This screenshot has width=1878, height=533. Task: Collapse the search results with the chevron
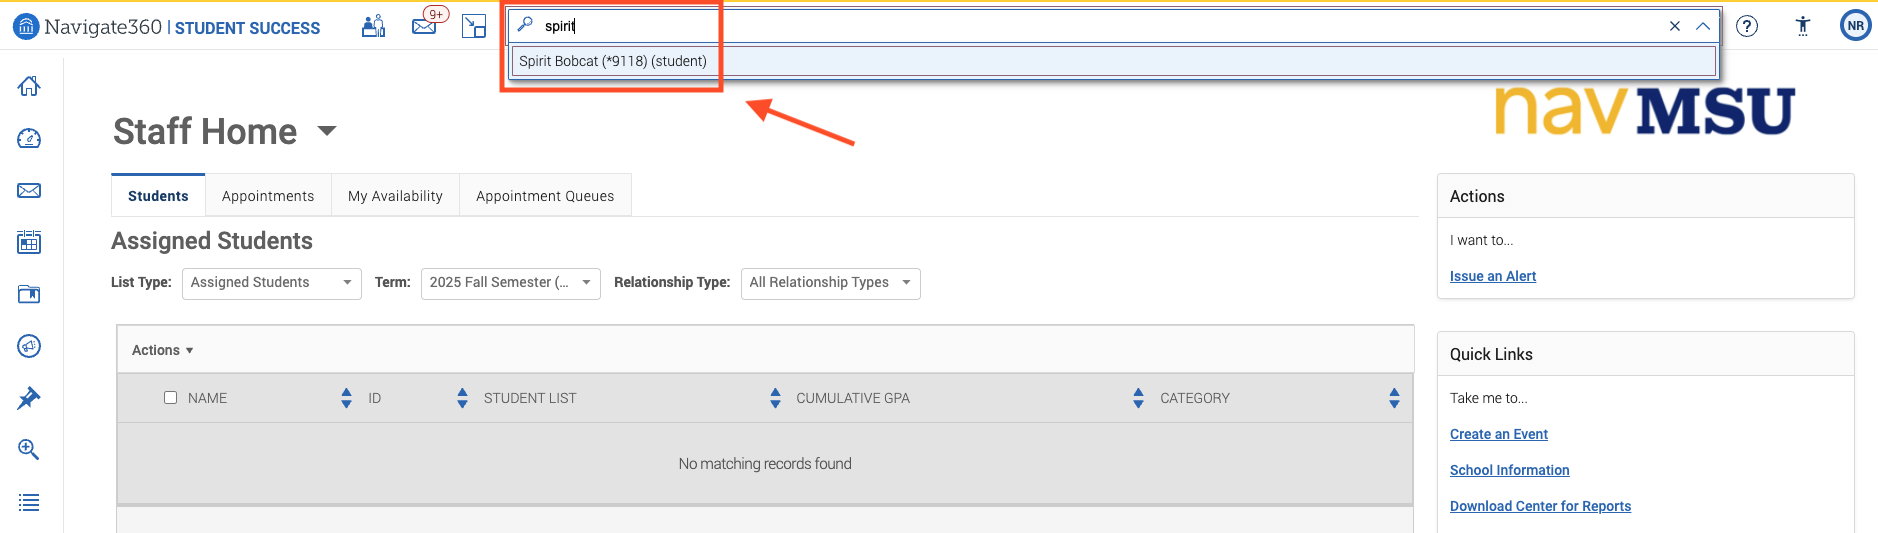(x=1703, y=26)
